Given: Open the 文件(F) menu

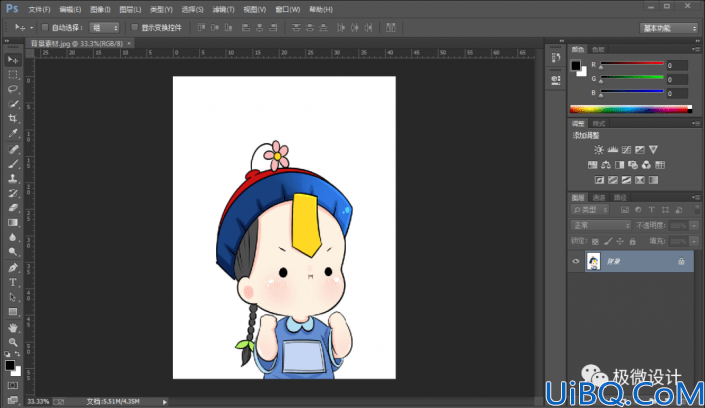Looking at the screenshot, I should (x=40, y=9).
